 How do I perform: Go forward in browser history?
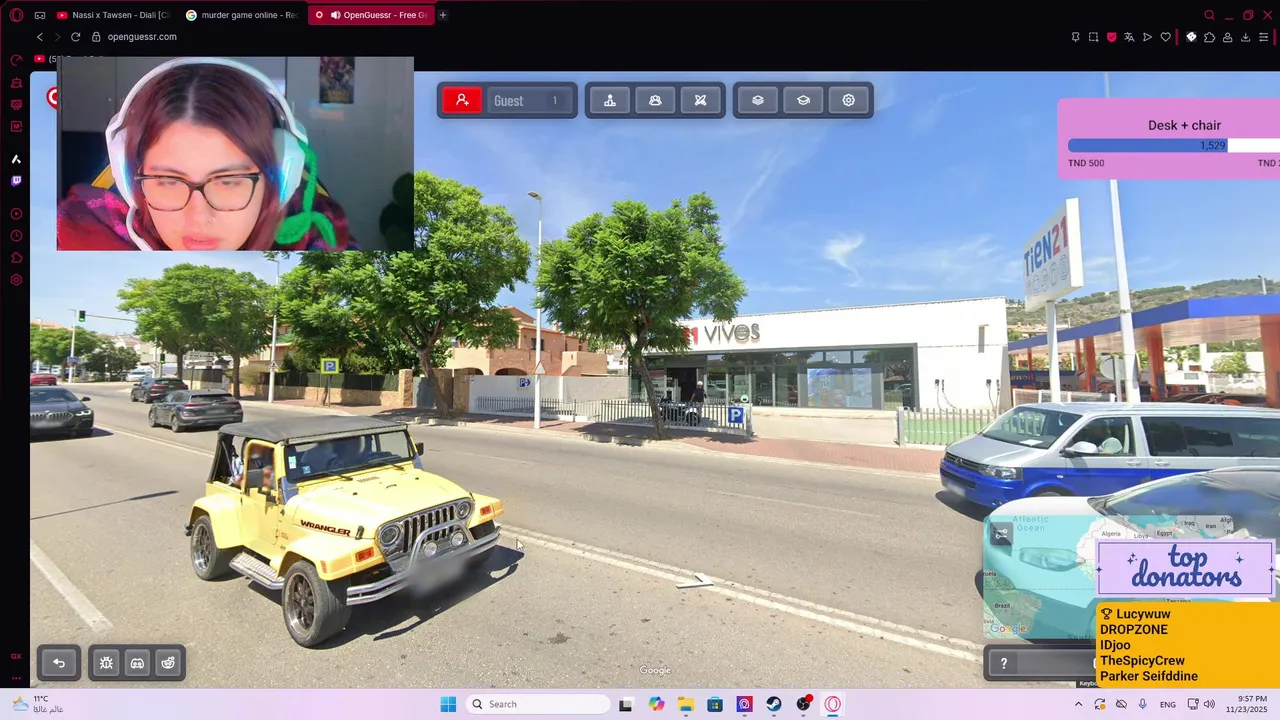pyautogui.click(x=57, y=37)
